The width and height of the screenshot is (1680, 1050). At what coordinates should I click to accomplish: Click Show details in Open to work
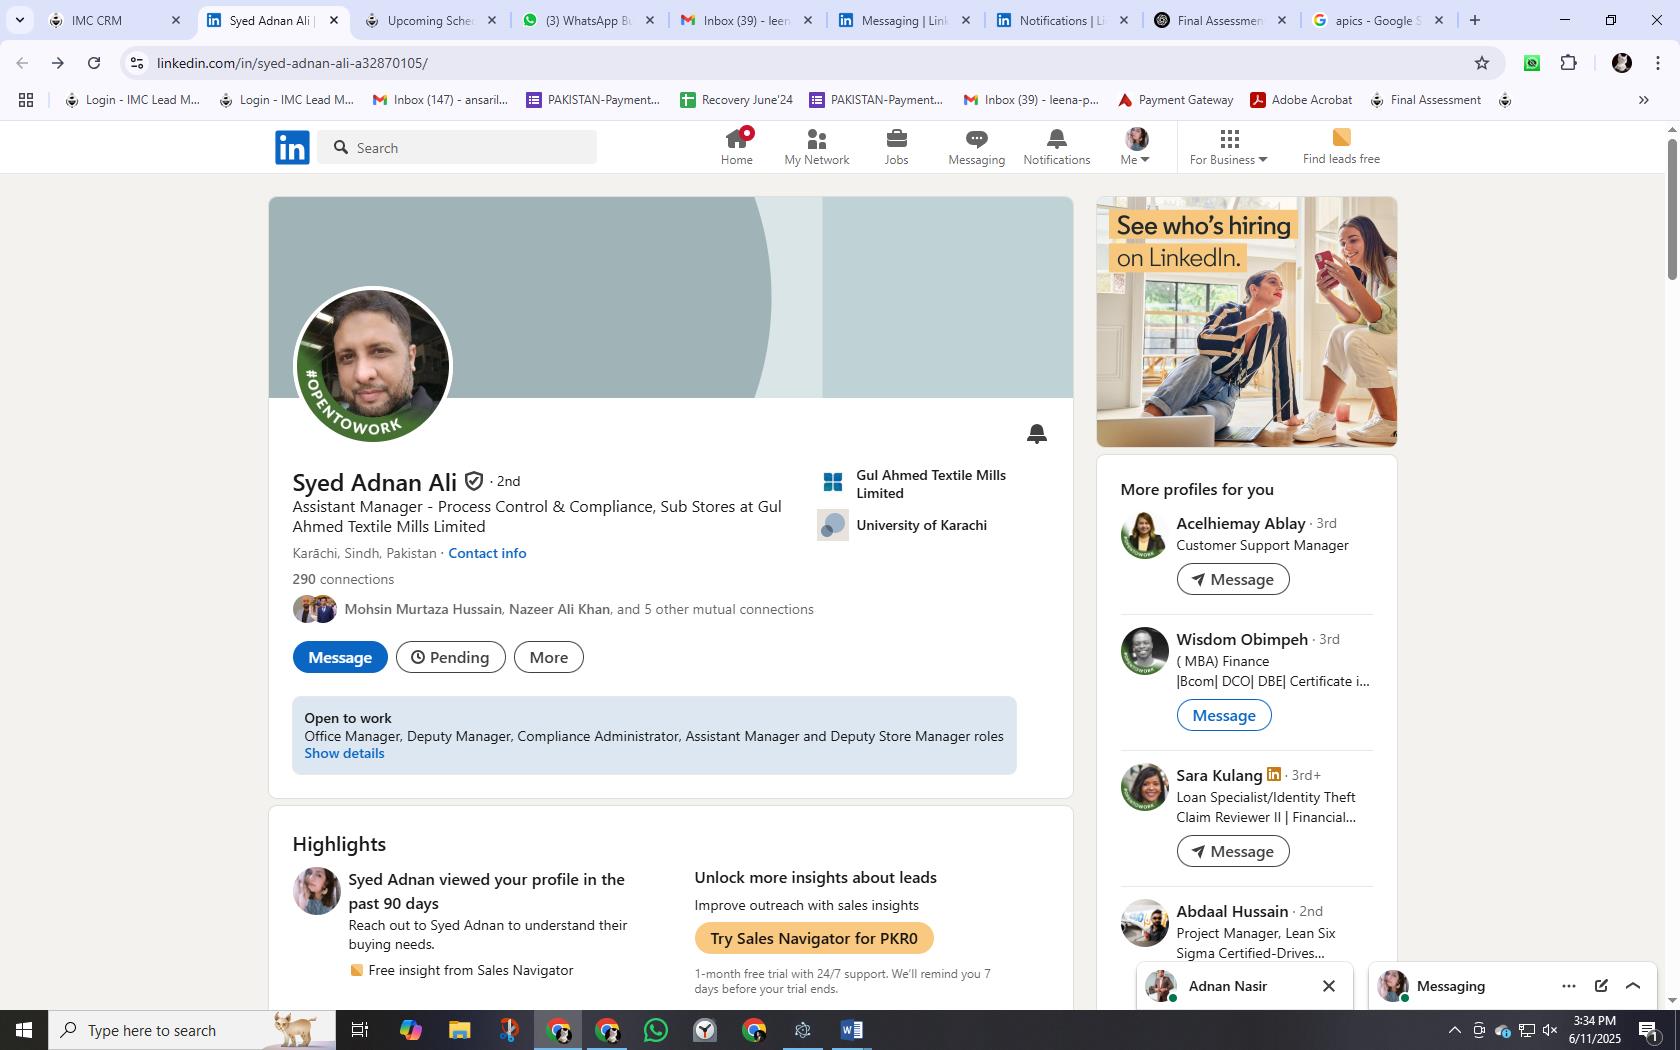tap(344, 753)
